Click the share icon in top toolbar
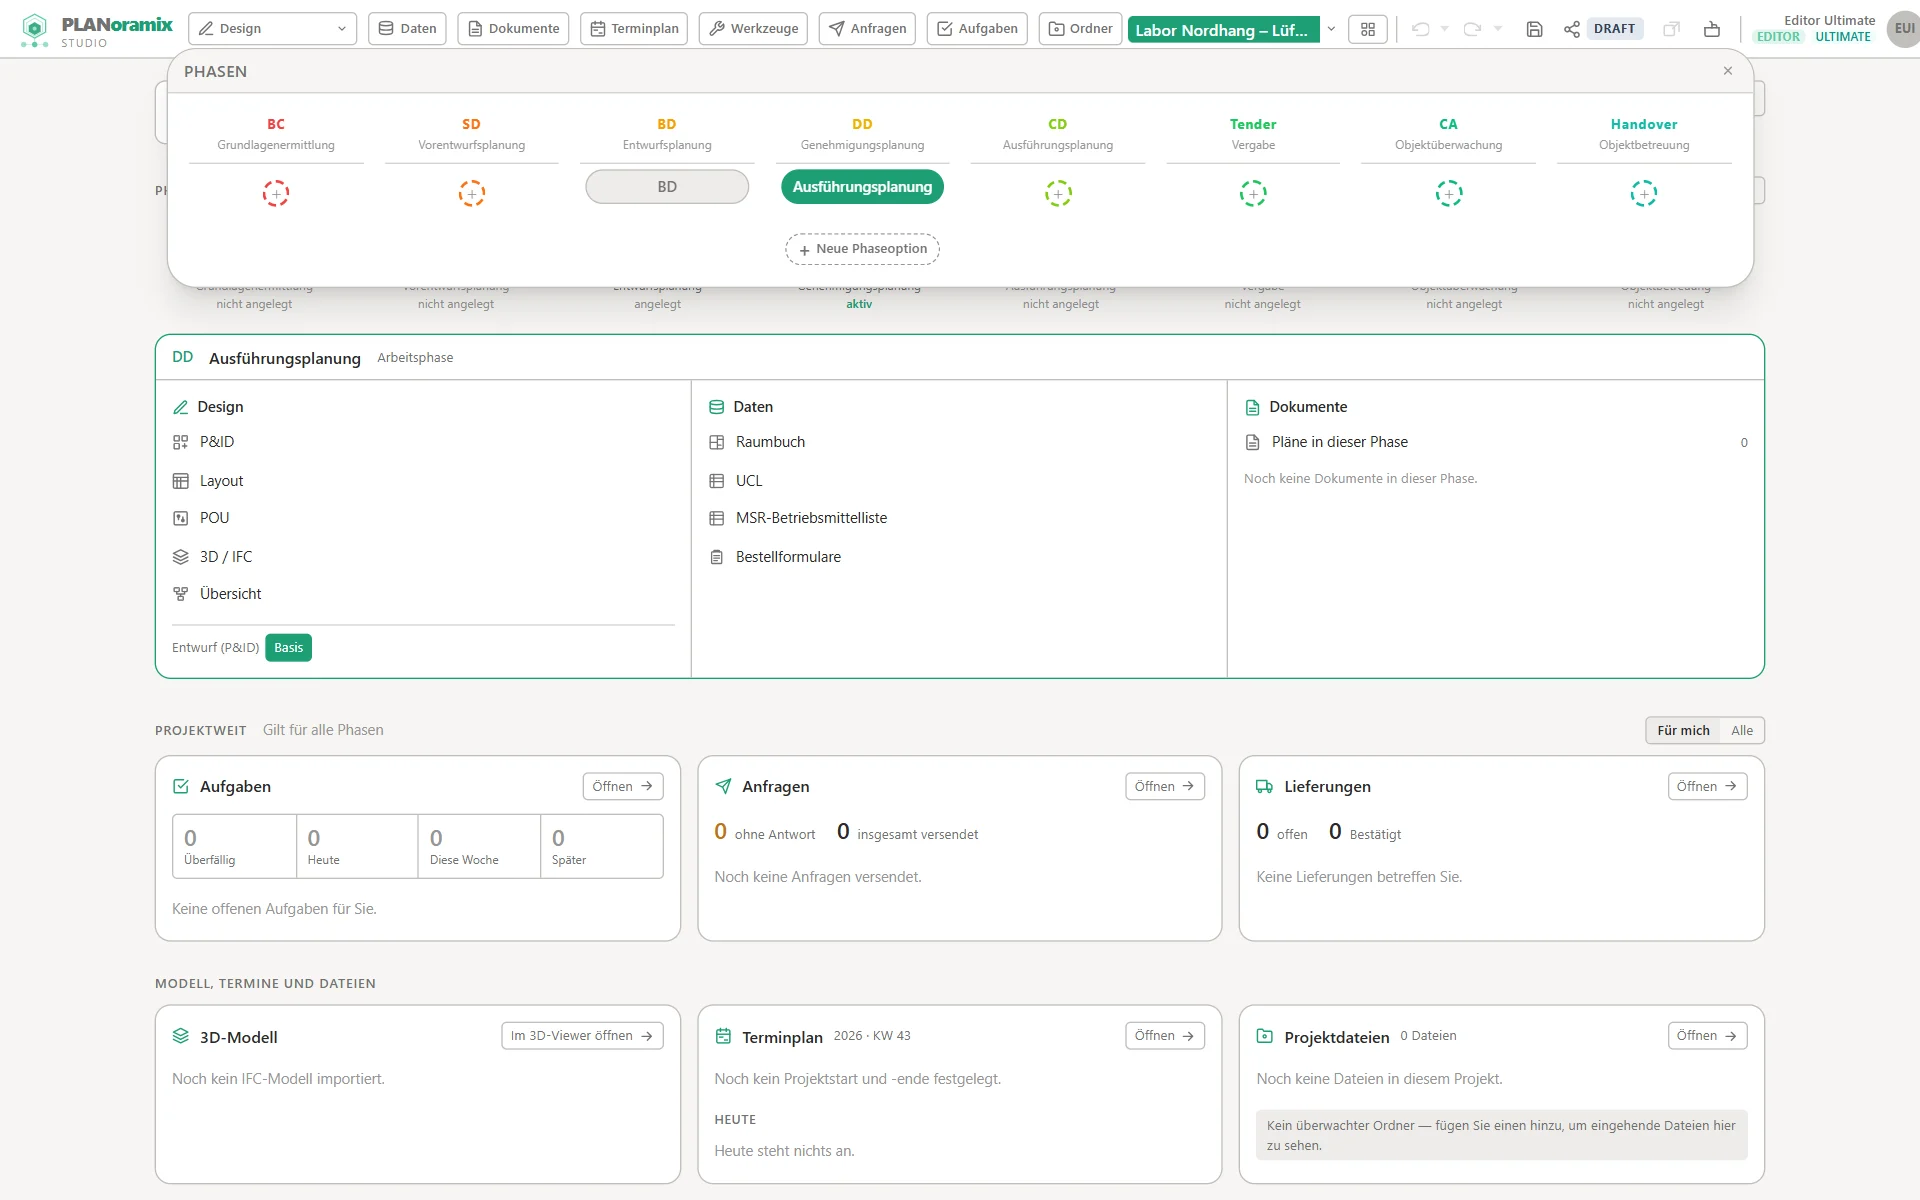The width and height of the screenshot is (1920, 1200). coord(1572,29)
